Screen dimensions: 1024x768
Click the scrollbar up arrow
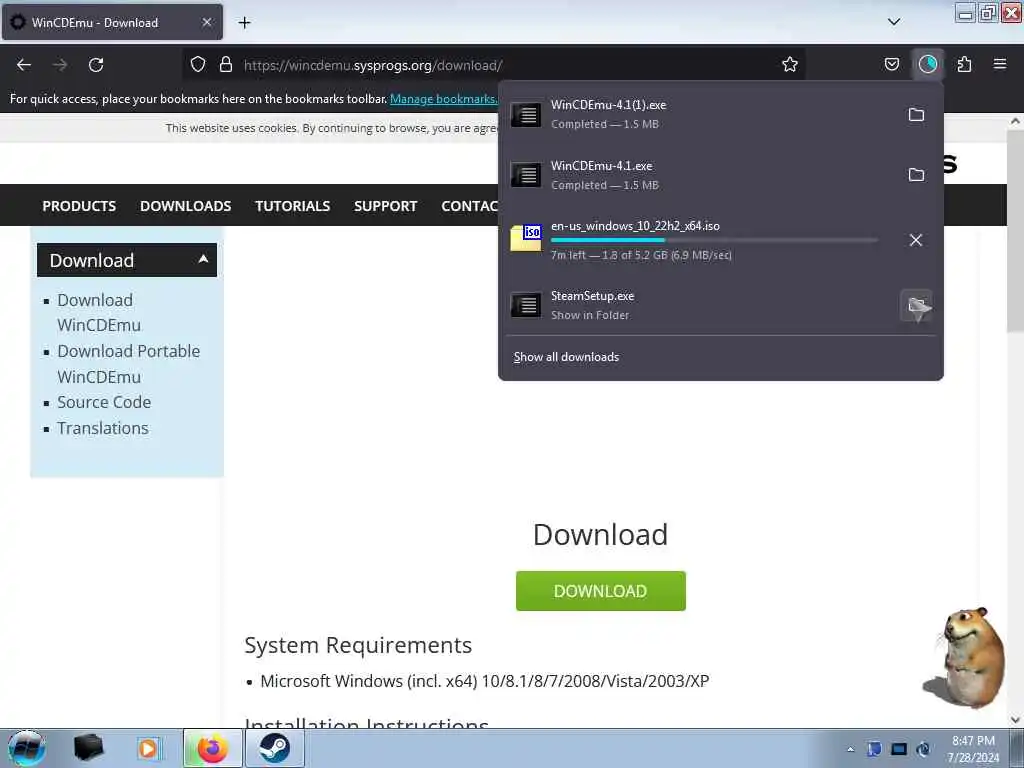click(1016, 121)
